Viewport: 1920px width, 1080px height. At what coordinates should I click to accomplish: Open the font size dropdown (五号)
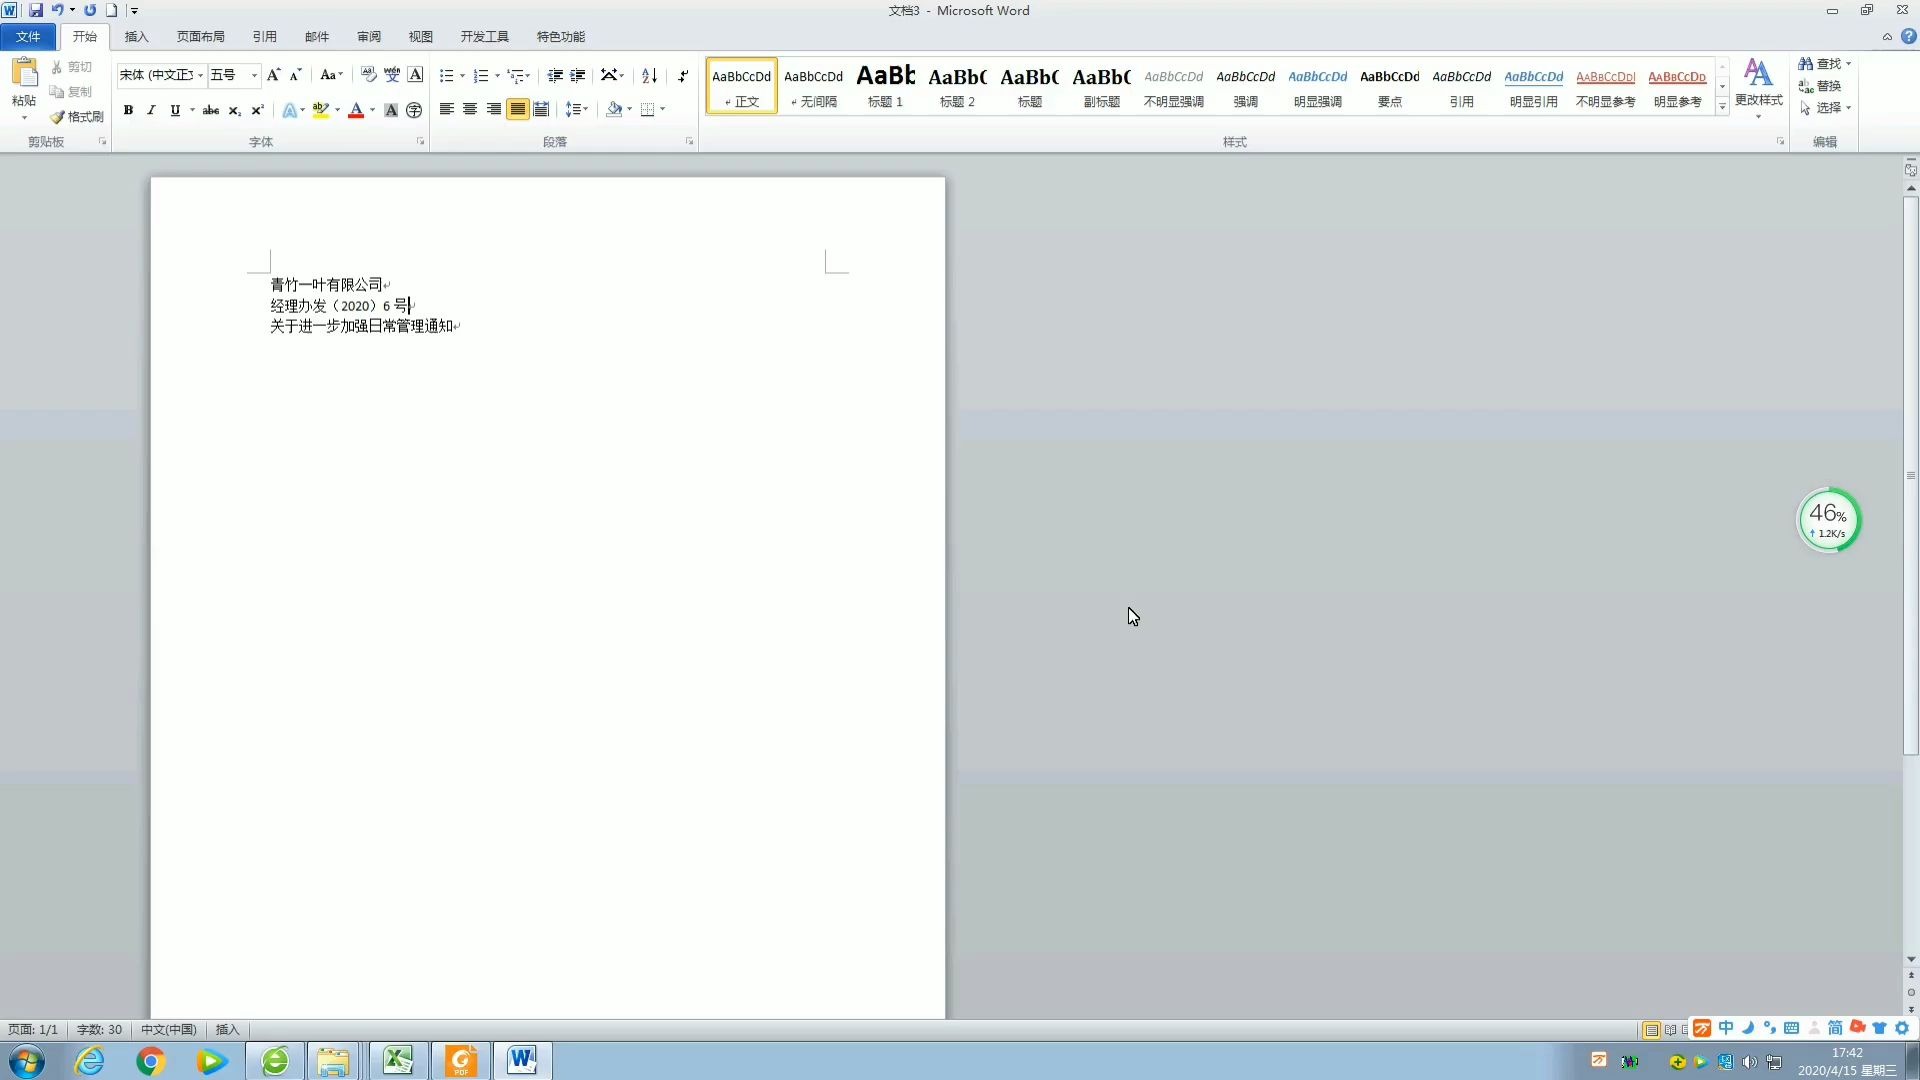click(254, 75)
